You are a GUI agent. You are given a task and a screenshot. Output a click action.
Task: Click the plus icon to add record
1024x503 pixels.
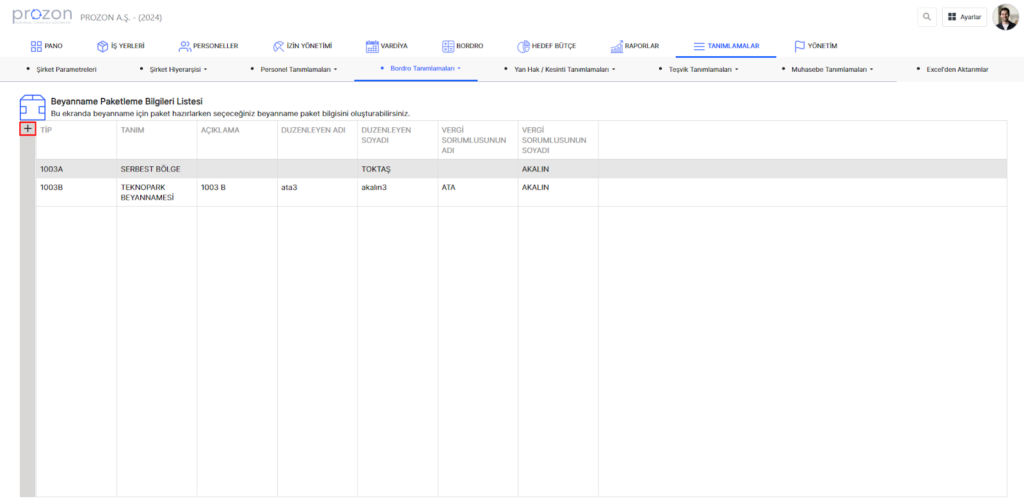click(x=28, y=129)
